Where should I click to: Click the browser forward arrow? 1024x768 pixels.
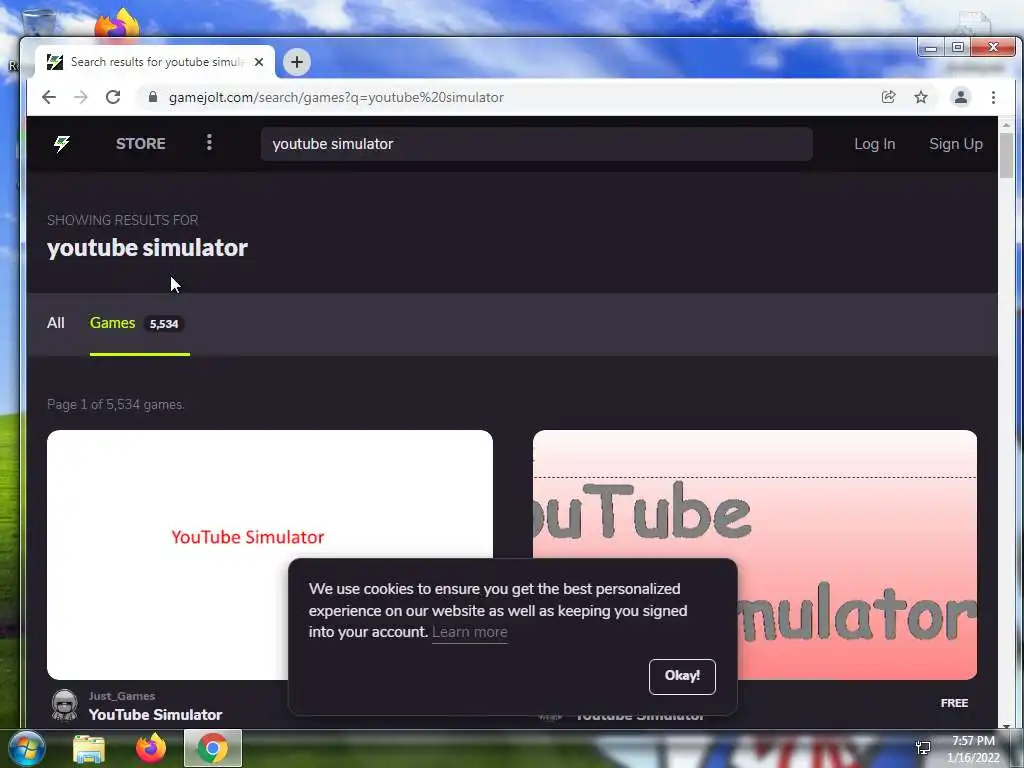point(81,97)
